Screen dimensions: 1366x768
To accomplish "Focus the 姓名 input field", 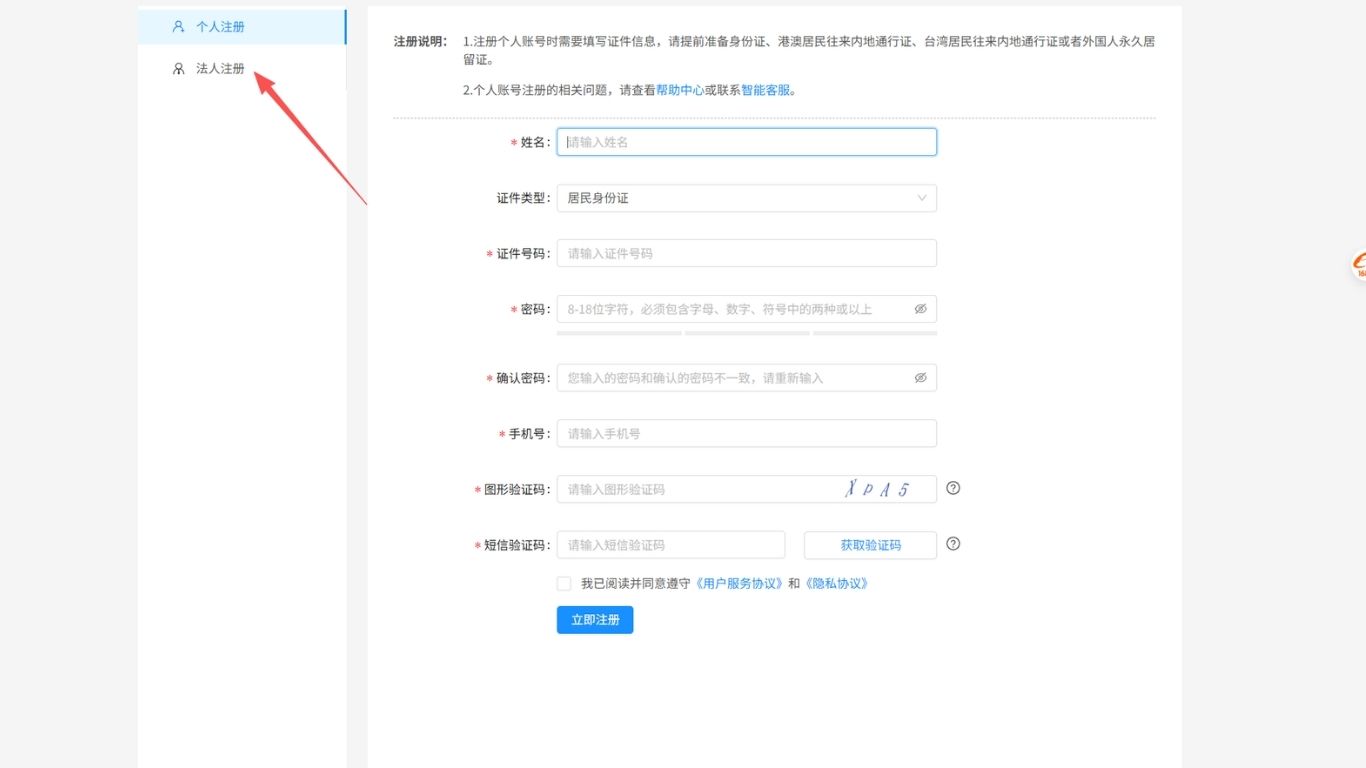I will pos(746,142).
